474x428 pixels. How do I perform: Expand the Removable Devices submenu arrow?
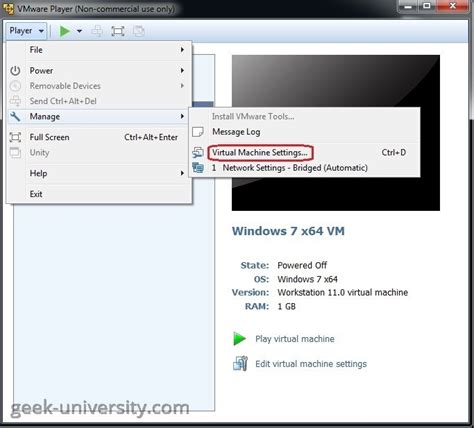(182, 86)
